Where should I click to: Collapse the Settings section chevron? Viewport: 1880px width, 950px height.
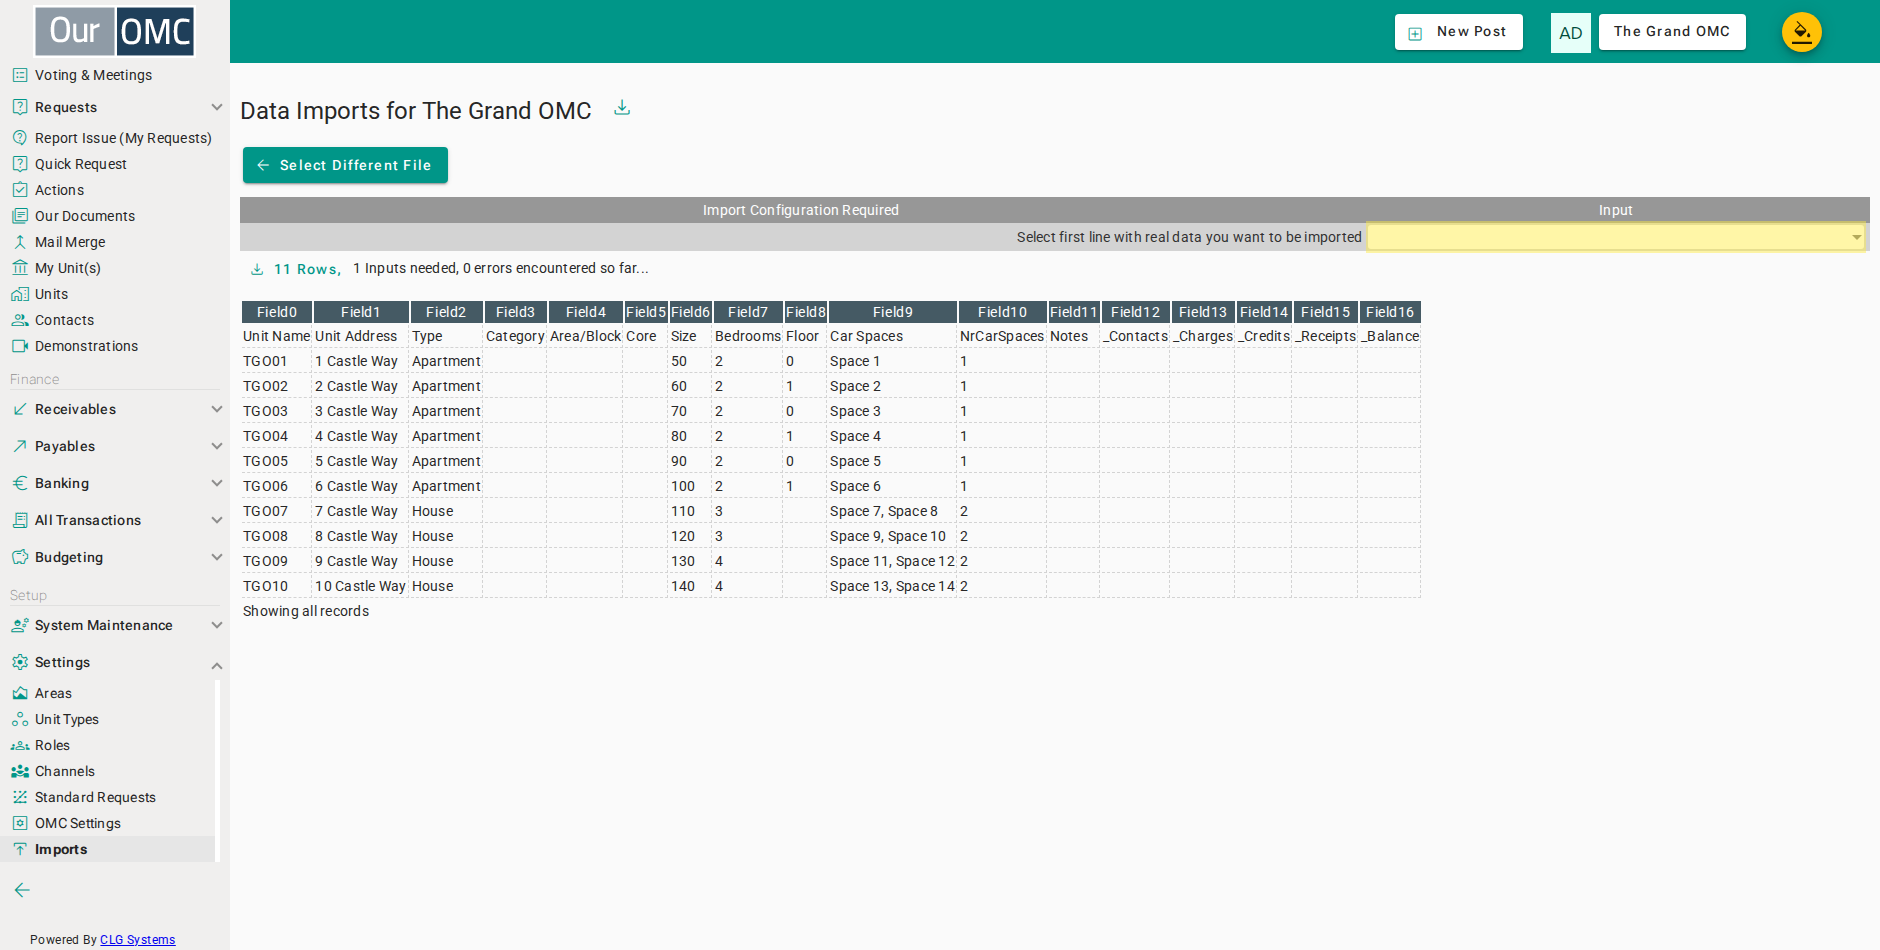[x=217, y=665]
